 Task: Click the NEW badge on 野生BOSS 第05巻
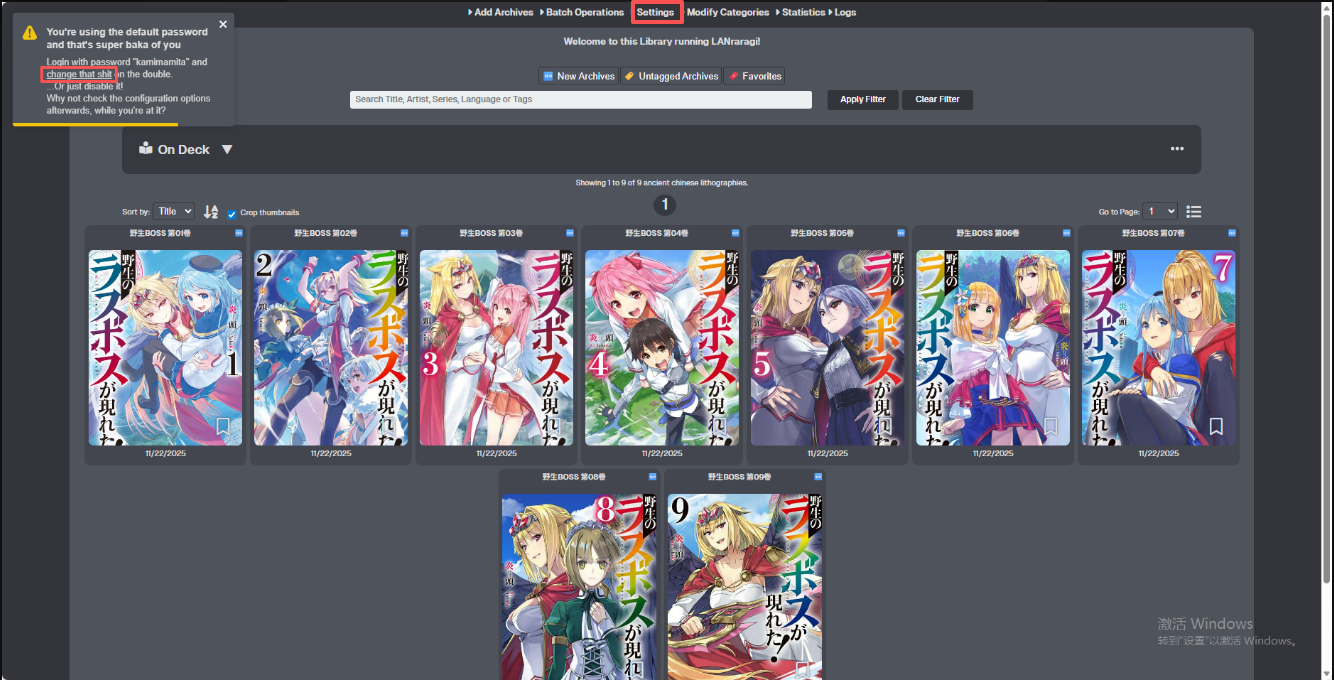click(x=901, y=233)
